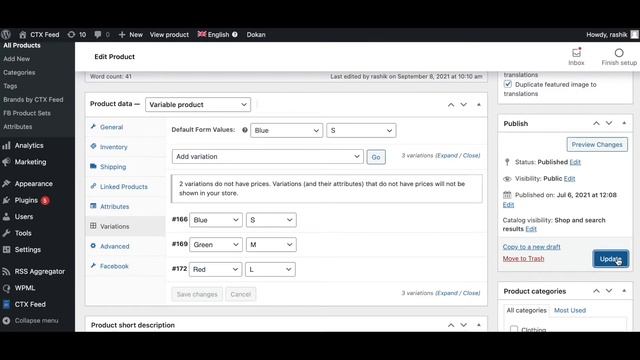Open the RSS Aggregator icon
The image size is (640, 360).
[x=6, y=271]
